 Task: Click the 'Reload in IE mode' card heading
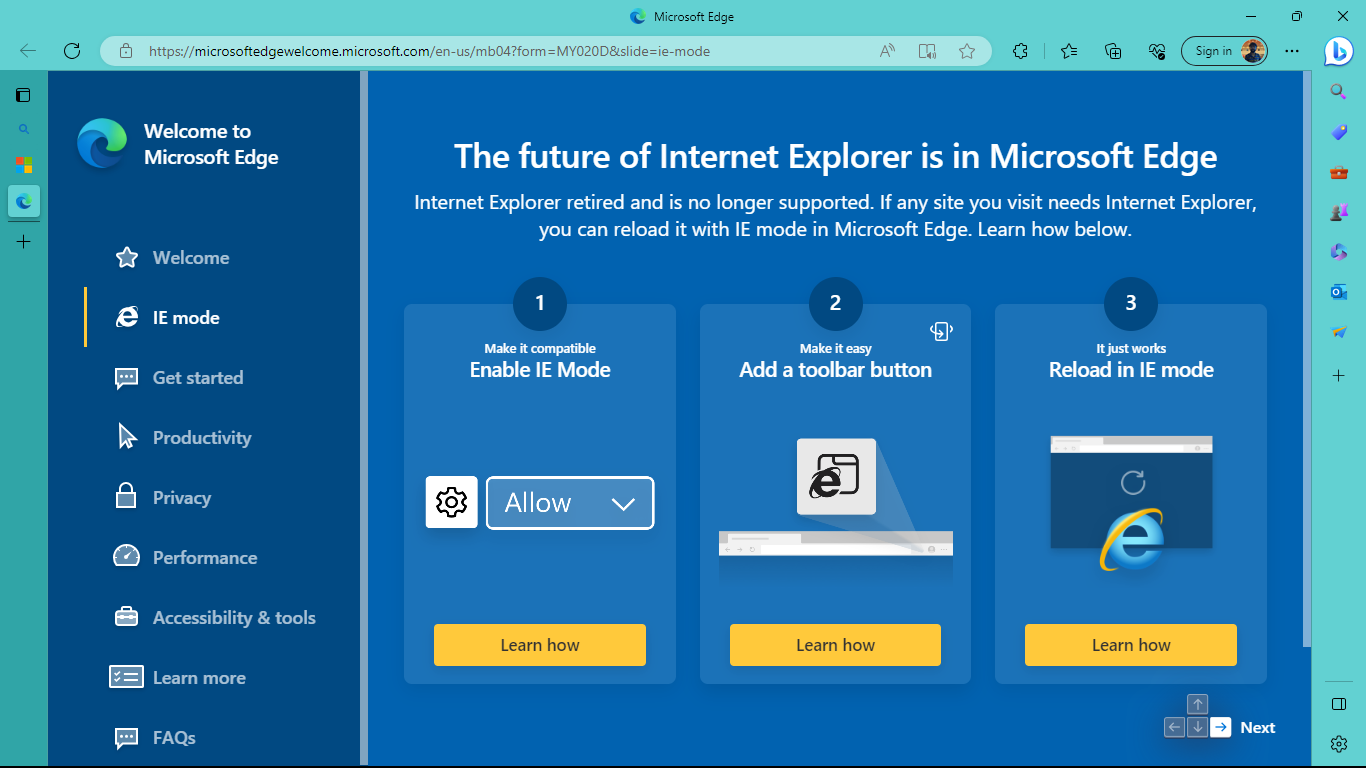click(x=1131, y=370)
